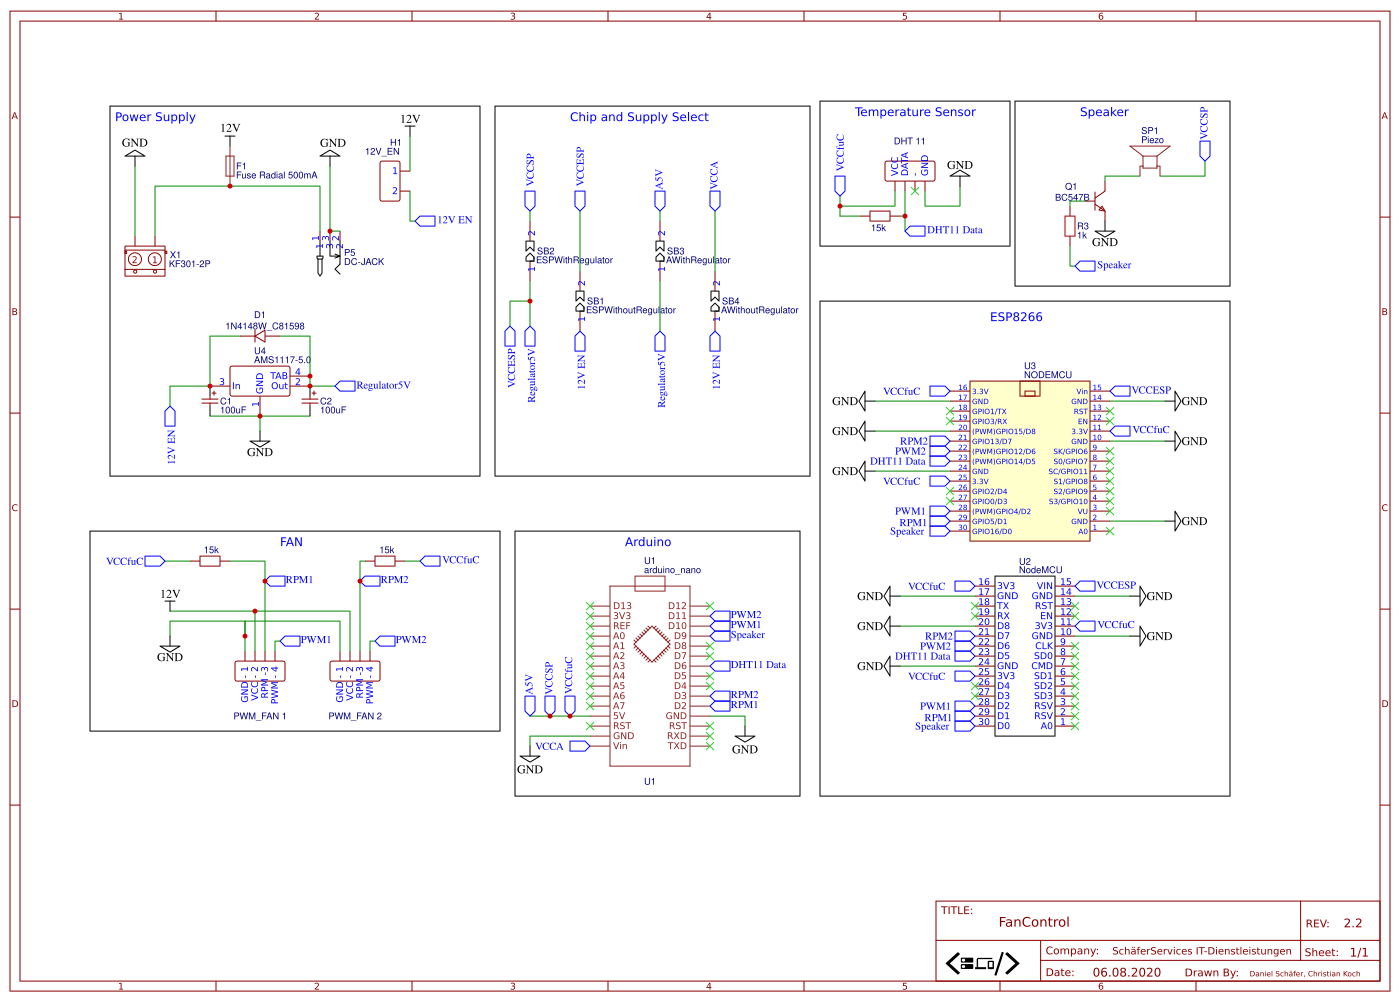Select the C2 100uF capacitor symbol

[310, 400]
